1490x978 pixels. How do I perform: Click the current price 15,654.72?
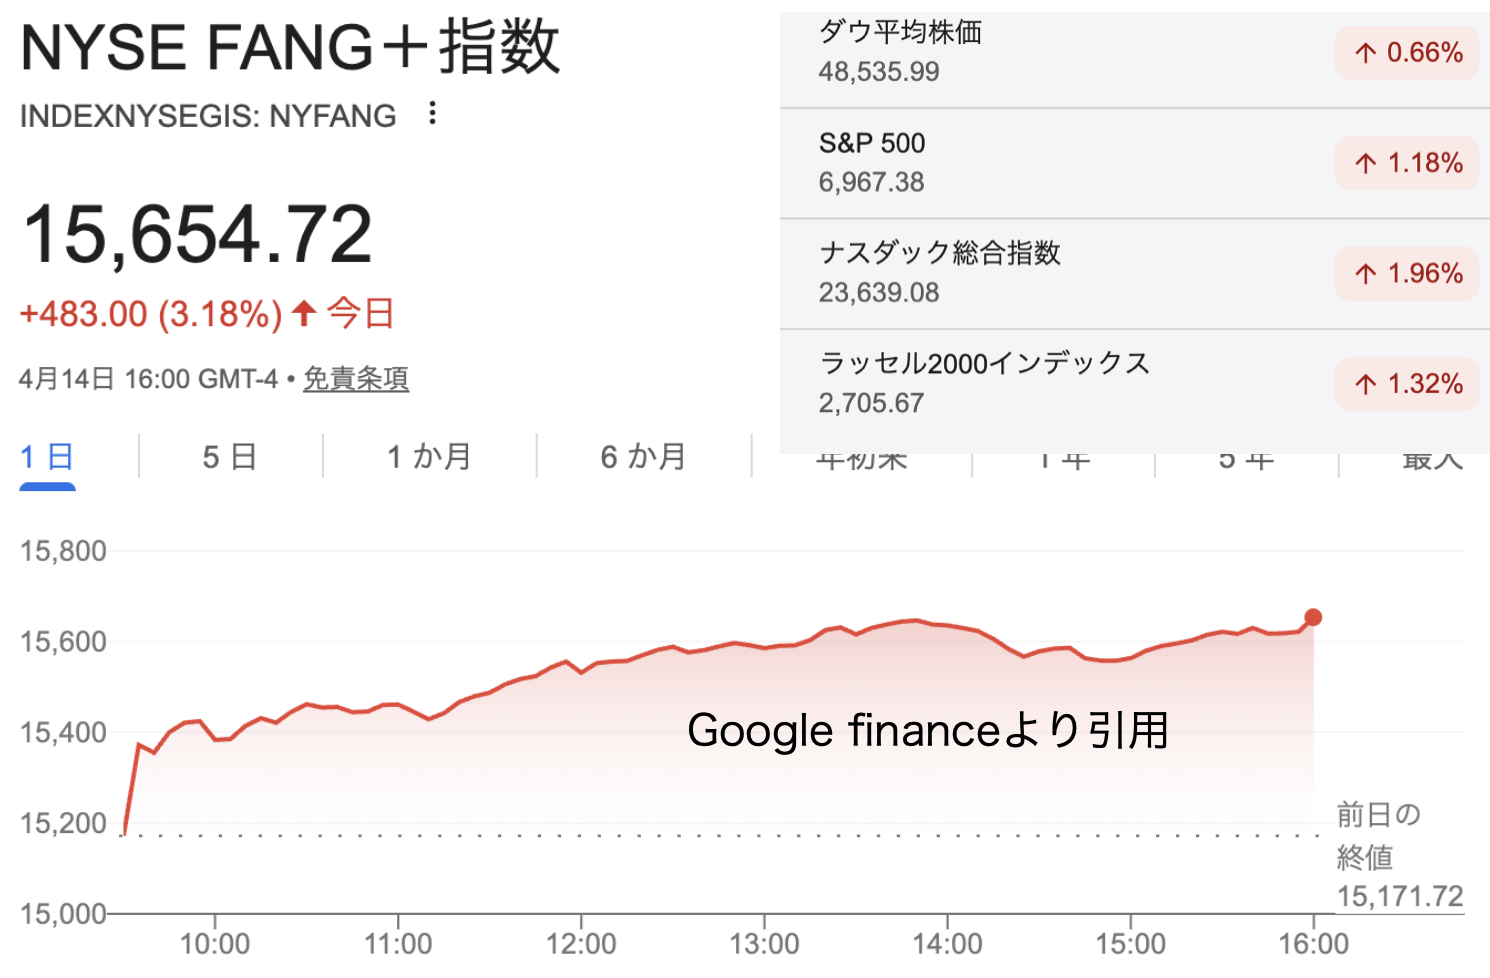click(197, 235)
